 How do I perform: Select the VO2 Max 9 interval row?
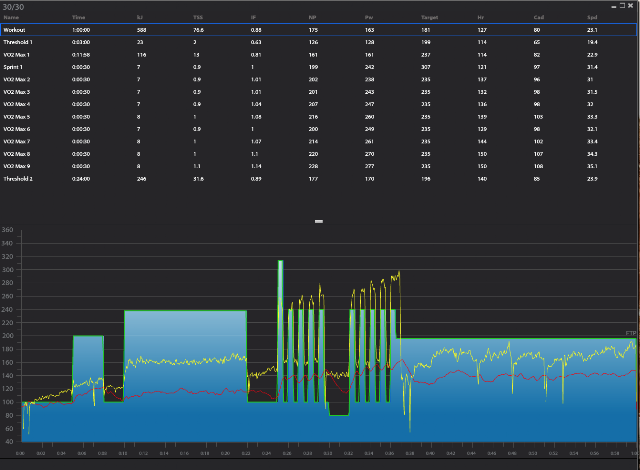click(318, 166)
